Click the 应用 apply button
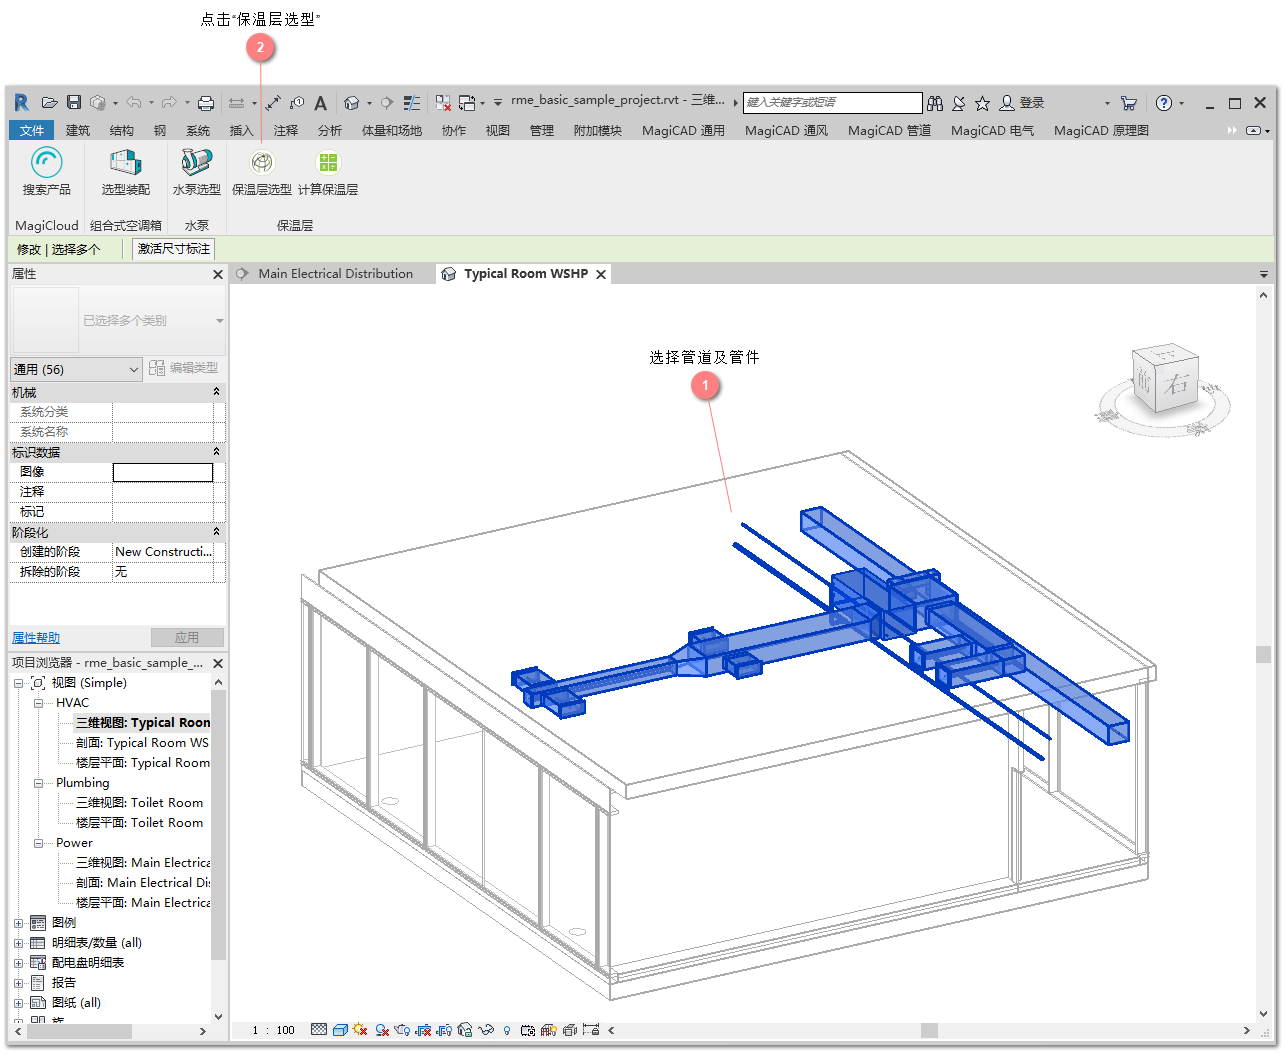Screen dimensions: 1285x1054 (187, 637)
